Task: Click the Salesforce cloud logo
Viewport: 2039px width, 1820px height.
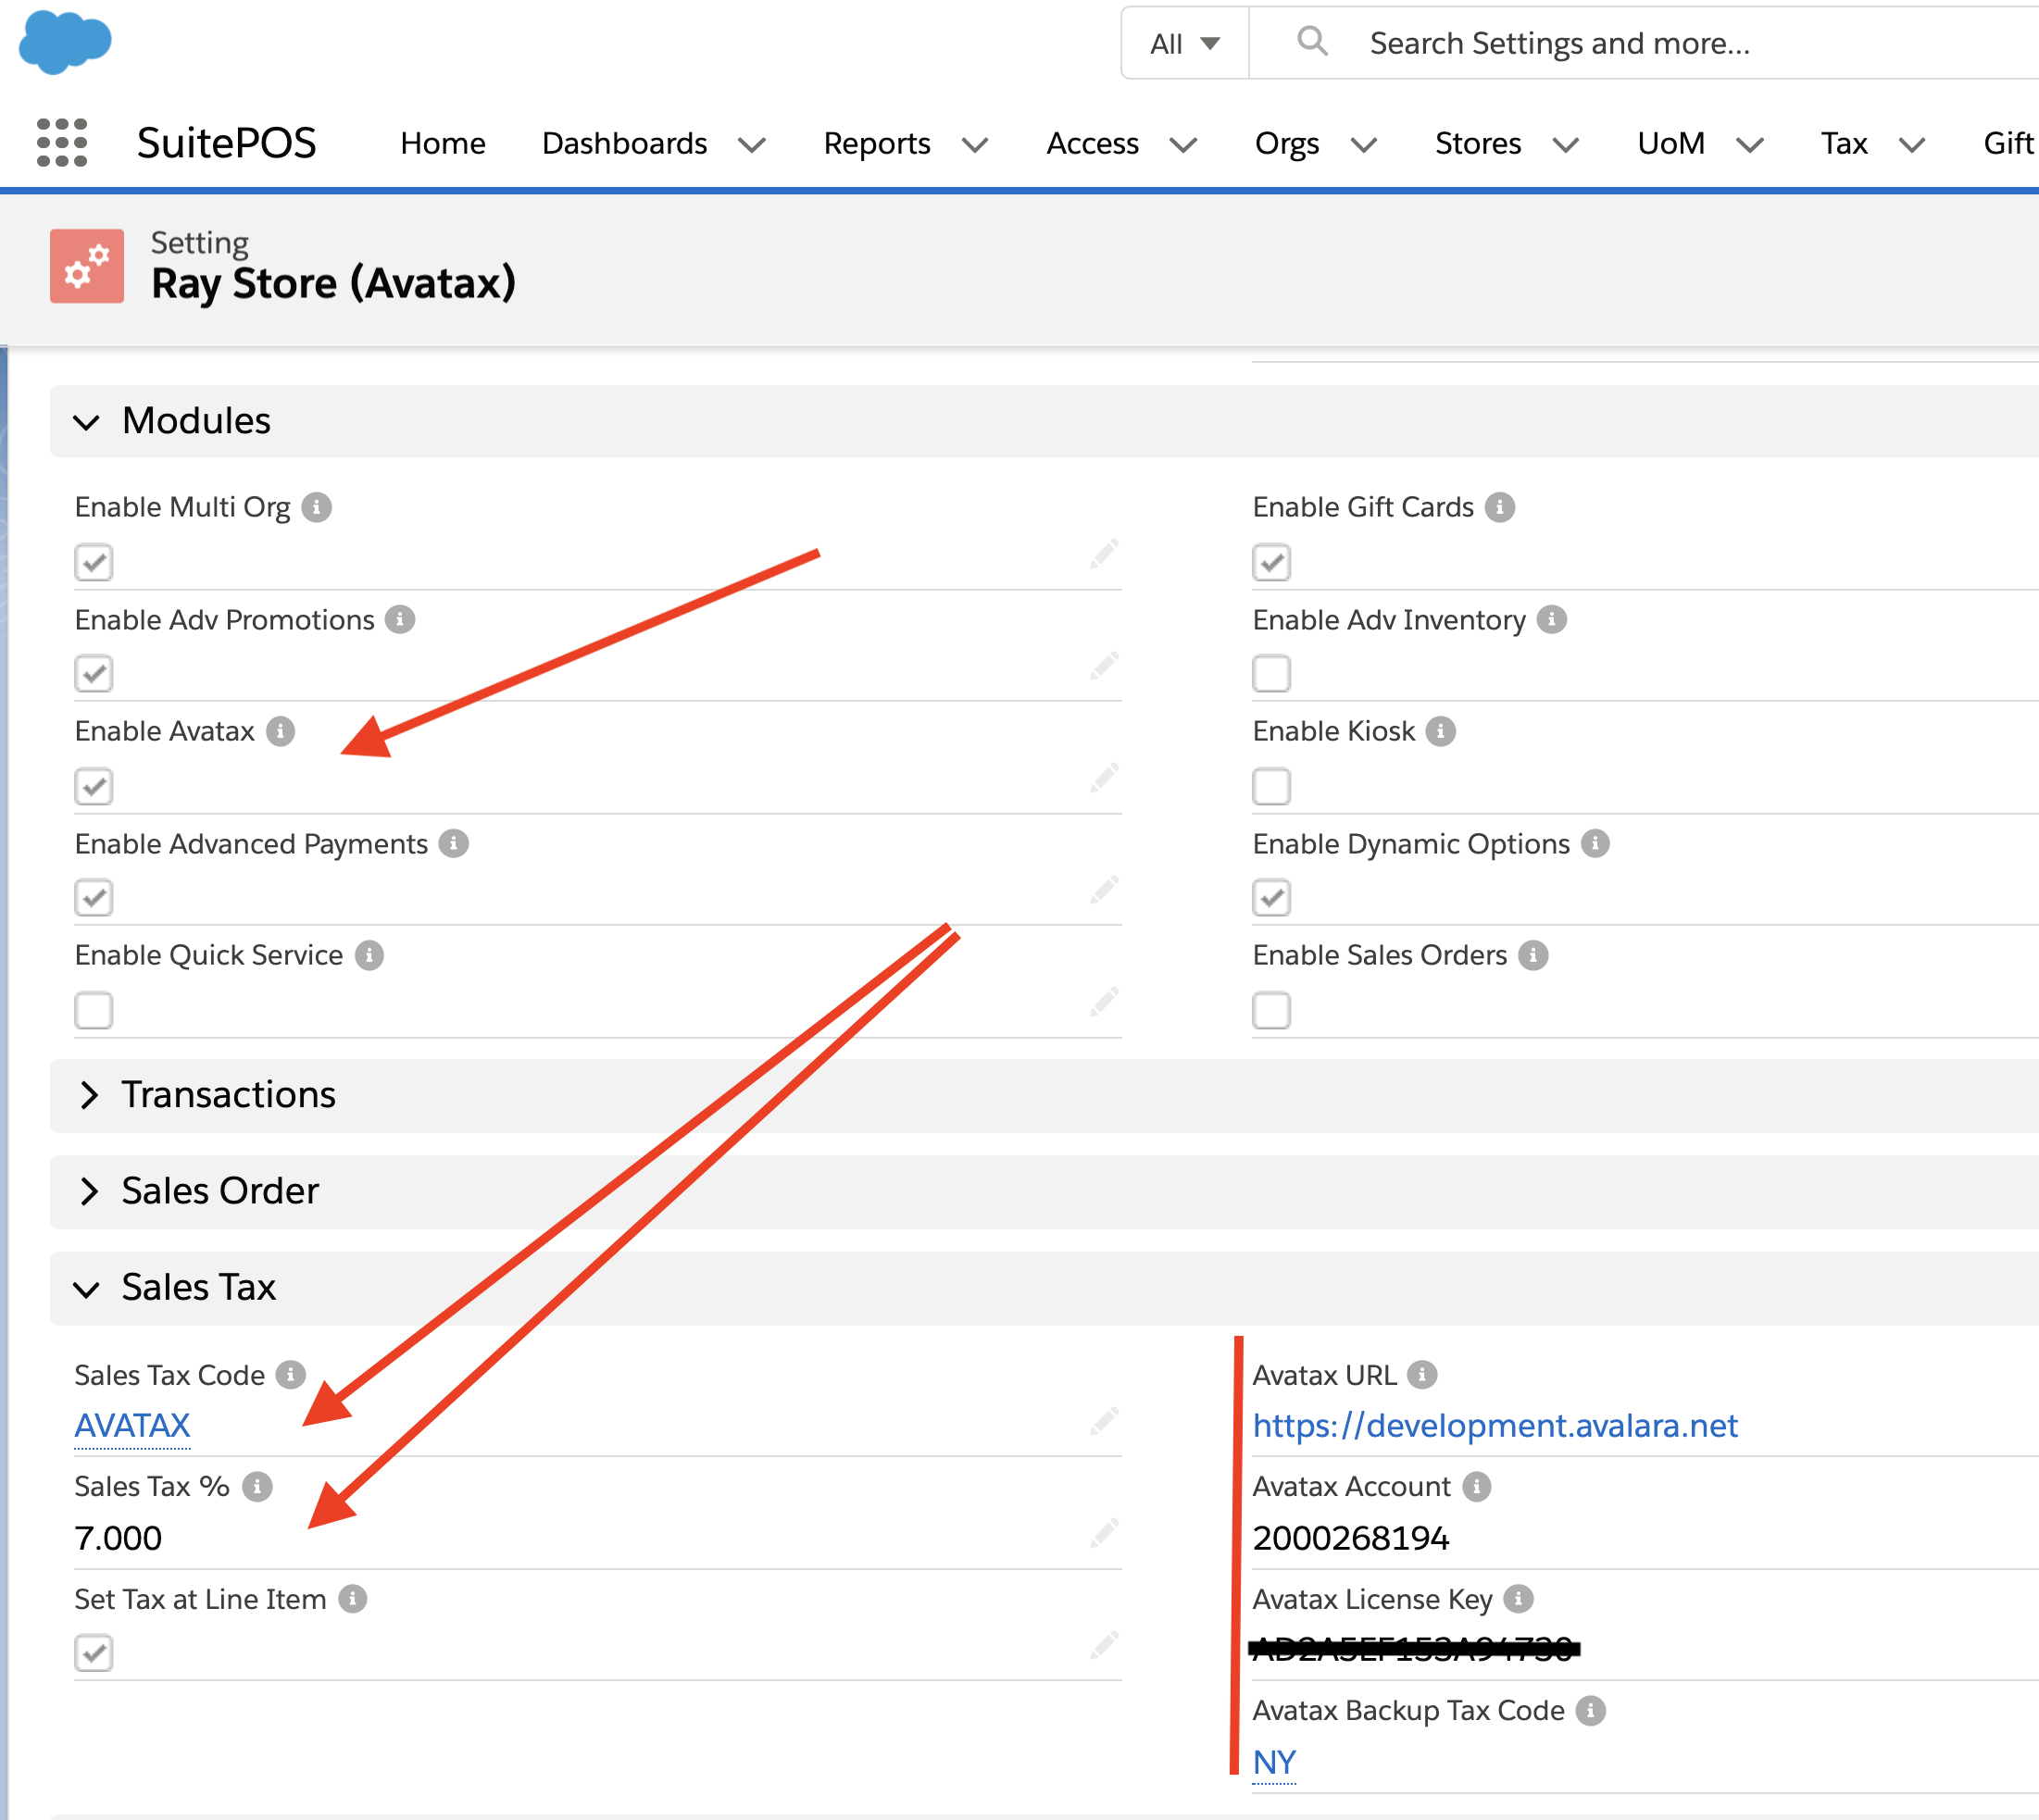Action: (66, 40)
